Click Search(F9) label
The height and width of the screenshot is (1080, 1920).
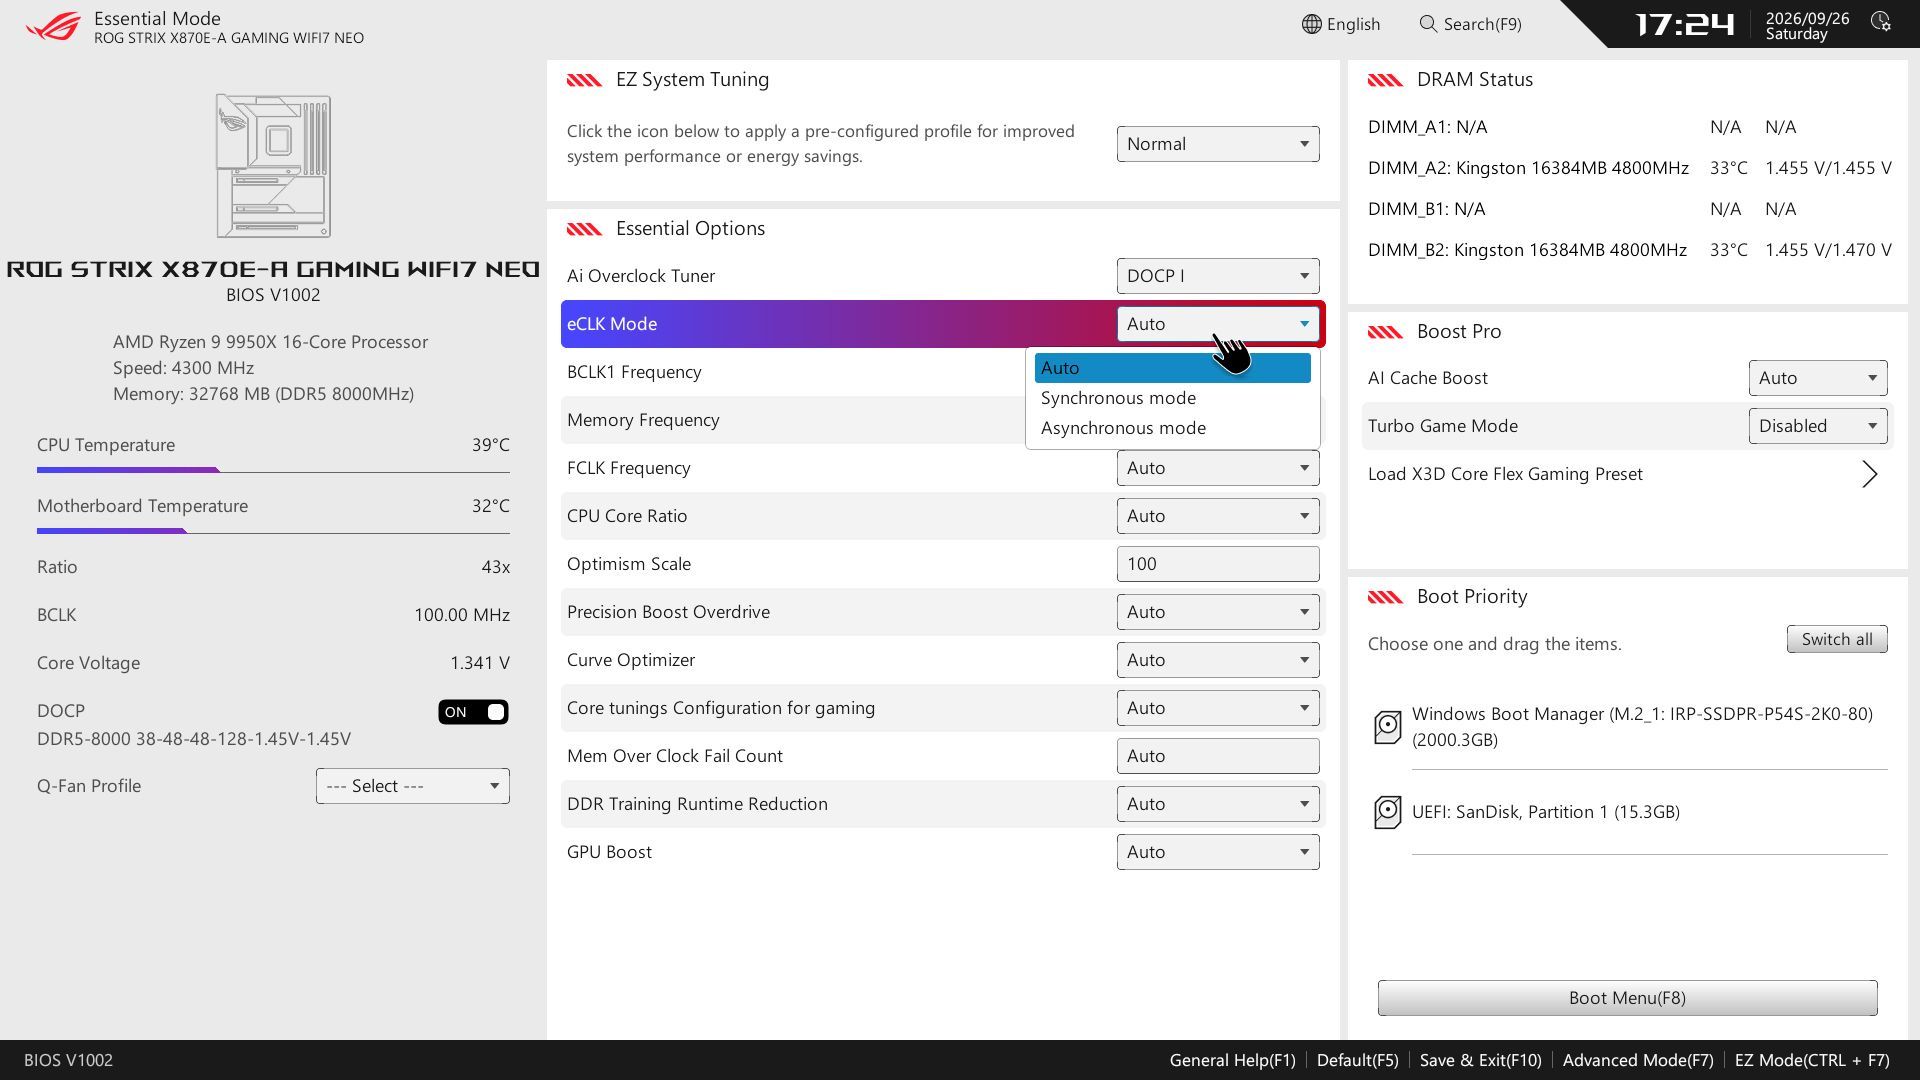pos(1483,24)
